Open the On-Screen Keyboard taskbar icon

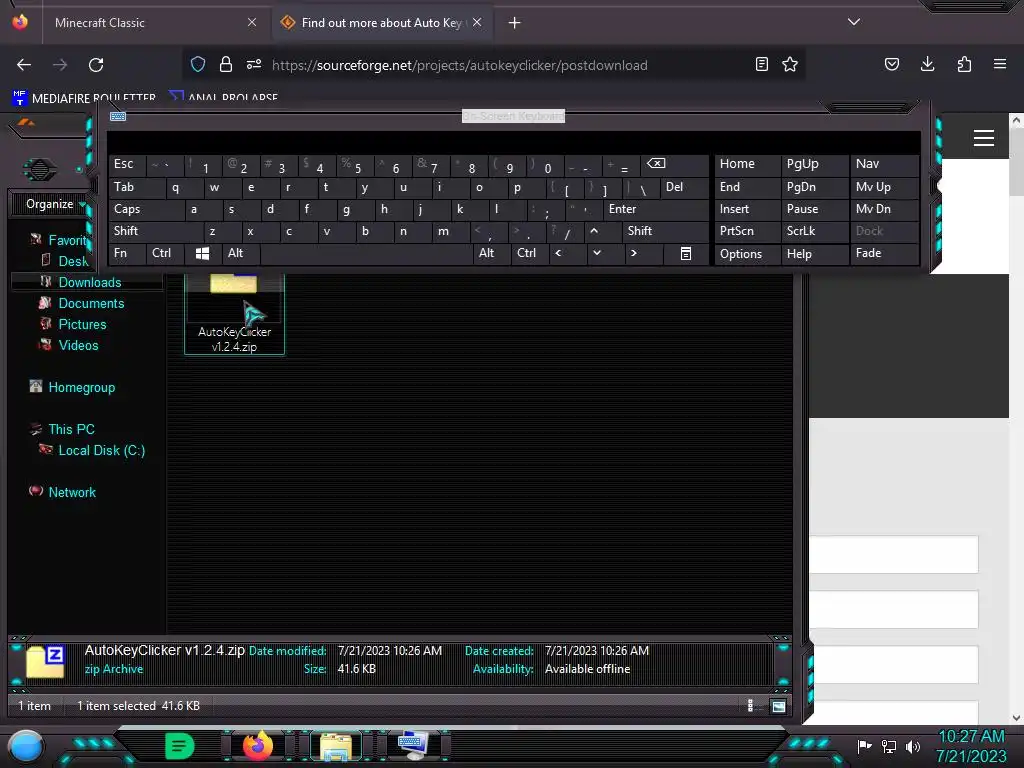click(x=412, y=745)
